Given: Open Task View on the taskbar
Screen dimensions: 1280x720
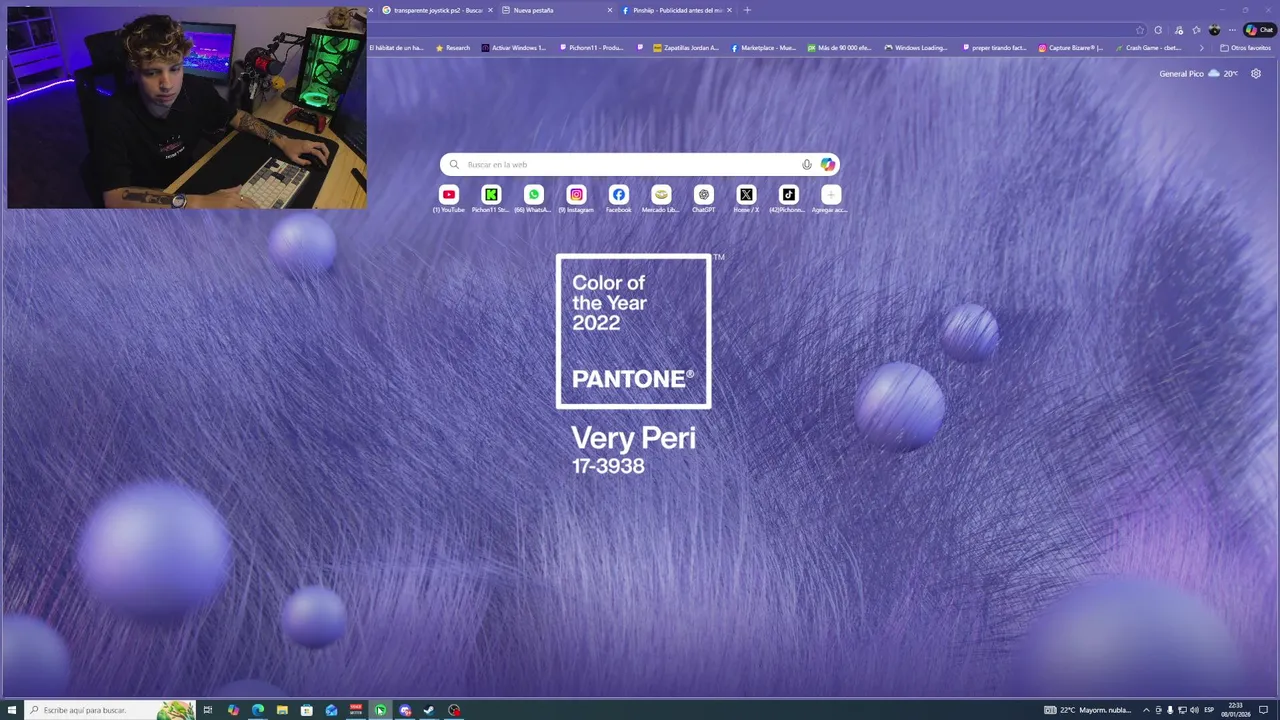Looking at the screenshot, I should pyautogui.click(x=208, y=710).
